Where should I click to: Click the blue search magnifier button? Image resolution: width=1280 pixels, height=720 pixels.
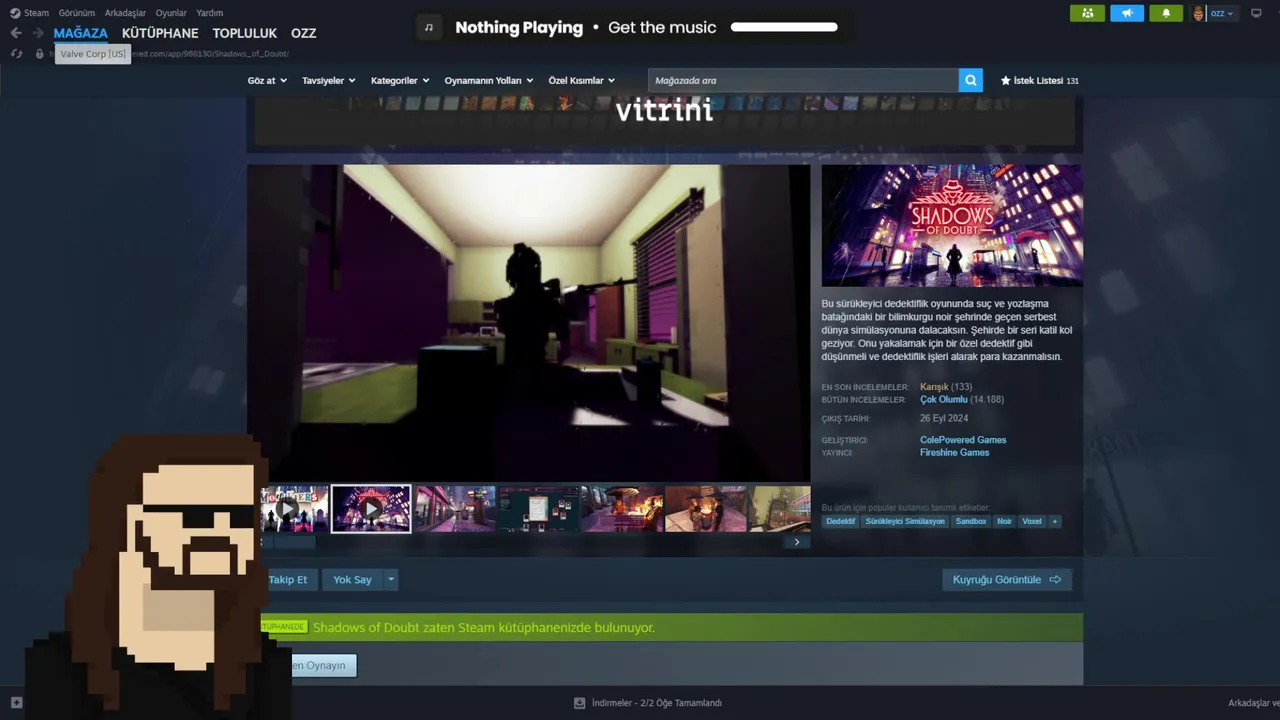pos(970,80)
